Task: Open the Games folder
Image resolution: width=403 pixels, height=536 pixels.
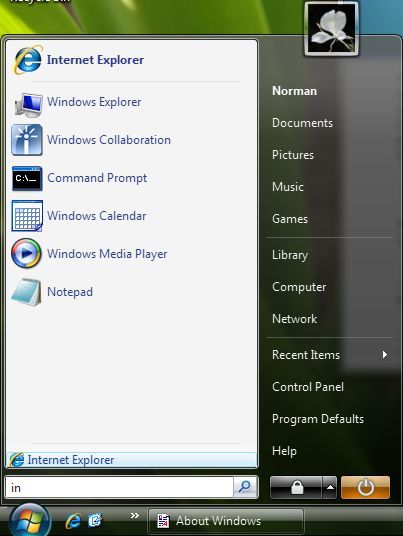Action: pos(290,219)
